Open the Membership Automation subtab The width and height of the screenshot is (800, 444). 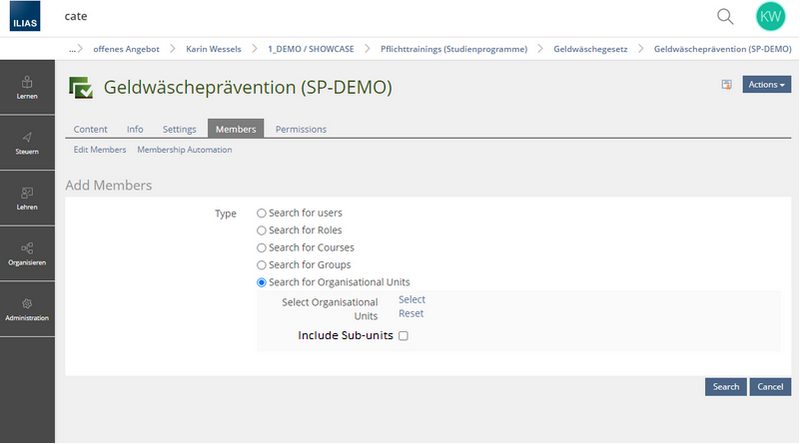pos(184,150)
